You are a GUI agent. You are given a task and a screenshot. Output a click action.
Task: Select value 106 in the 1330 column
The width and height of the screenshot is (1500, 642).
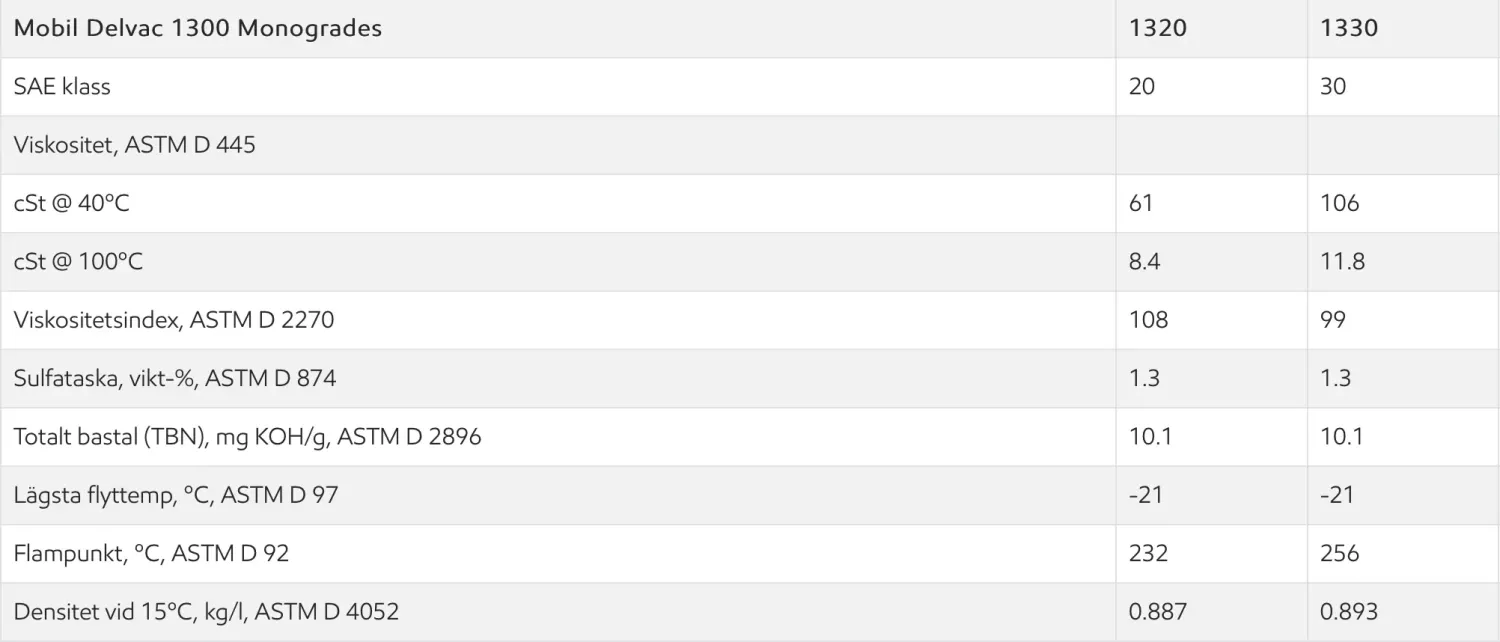(1340, 203)
